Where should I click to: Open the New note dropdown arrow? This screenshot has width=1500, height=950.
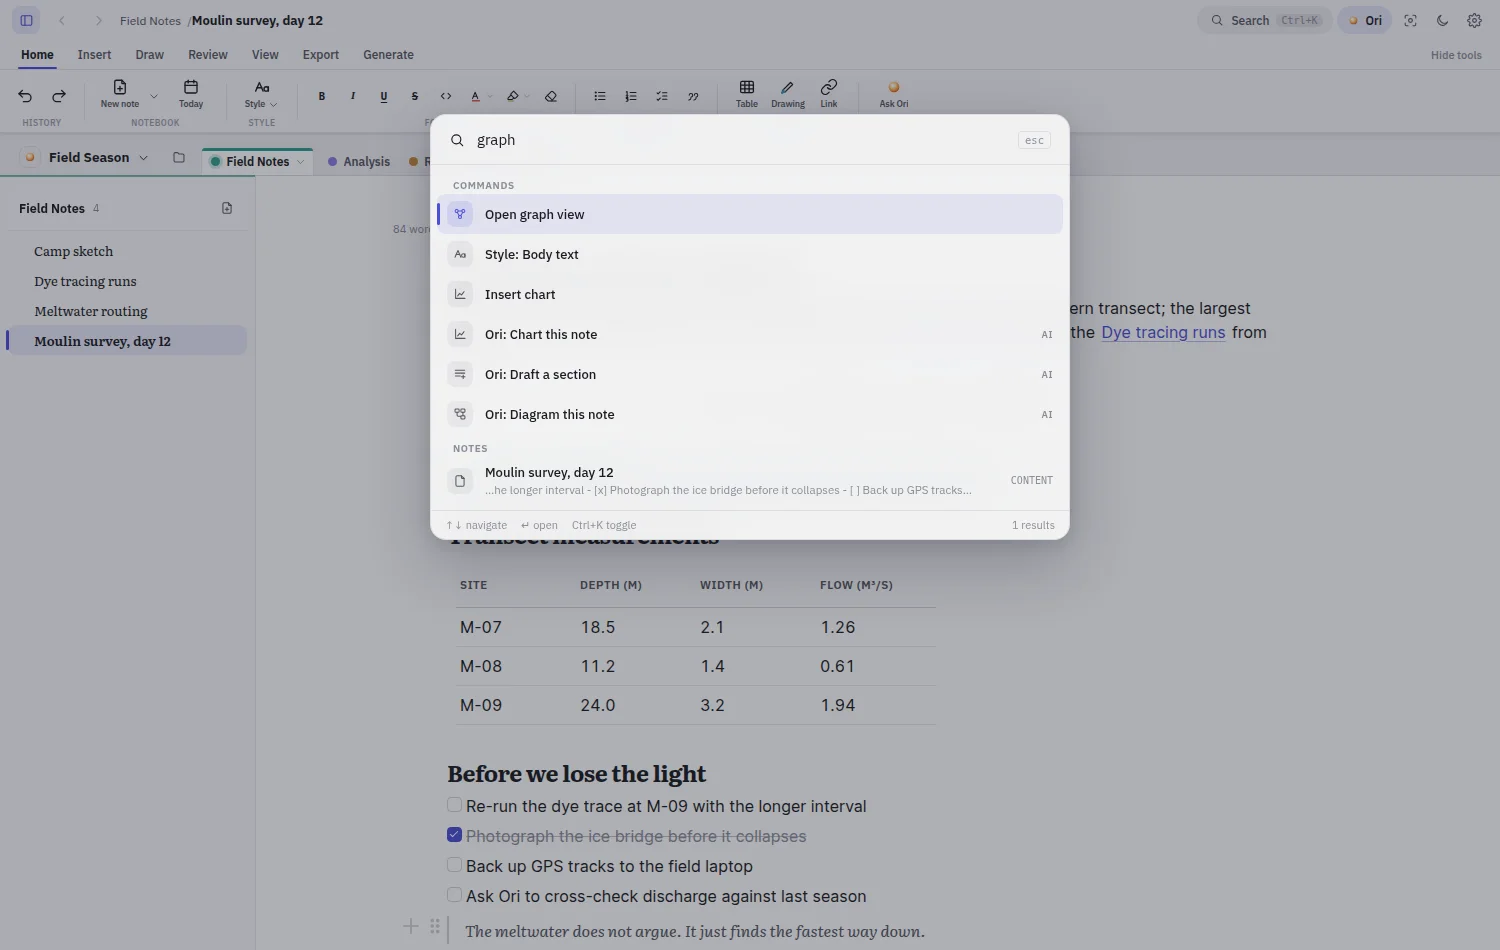point(154,96)
